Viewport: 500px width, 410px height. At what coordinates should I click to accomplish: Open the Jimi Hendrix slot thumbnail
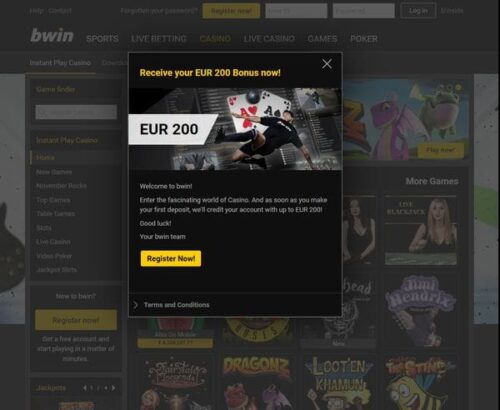pos(421,310)
